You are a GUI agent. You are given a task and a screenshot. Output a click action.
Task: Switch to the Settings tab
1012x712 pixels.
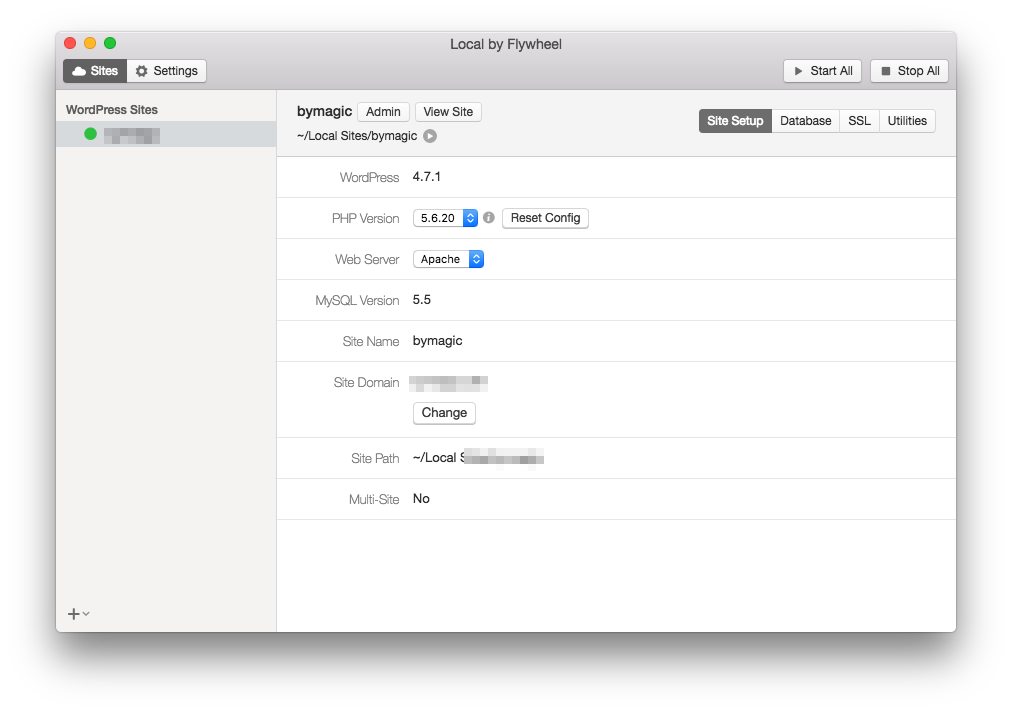pos(167,71)
